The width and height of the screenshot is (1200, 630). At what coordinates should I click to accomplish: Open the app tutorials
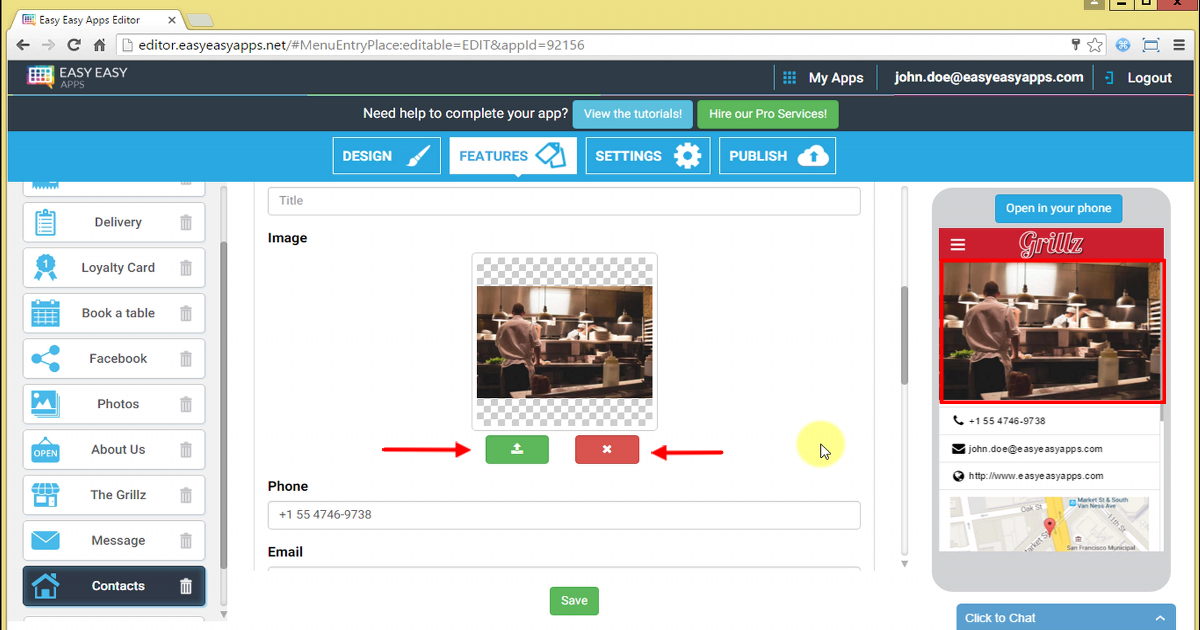[632, 113]
